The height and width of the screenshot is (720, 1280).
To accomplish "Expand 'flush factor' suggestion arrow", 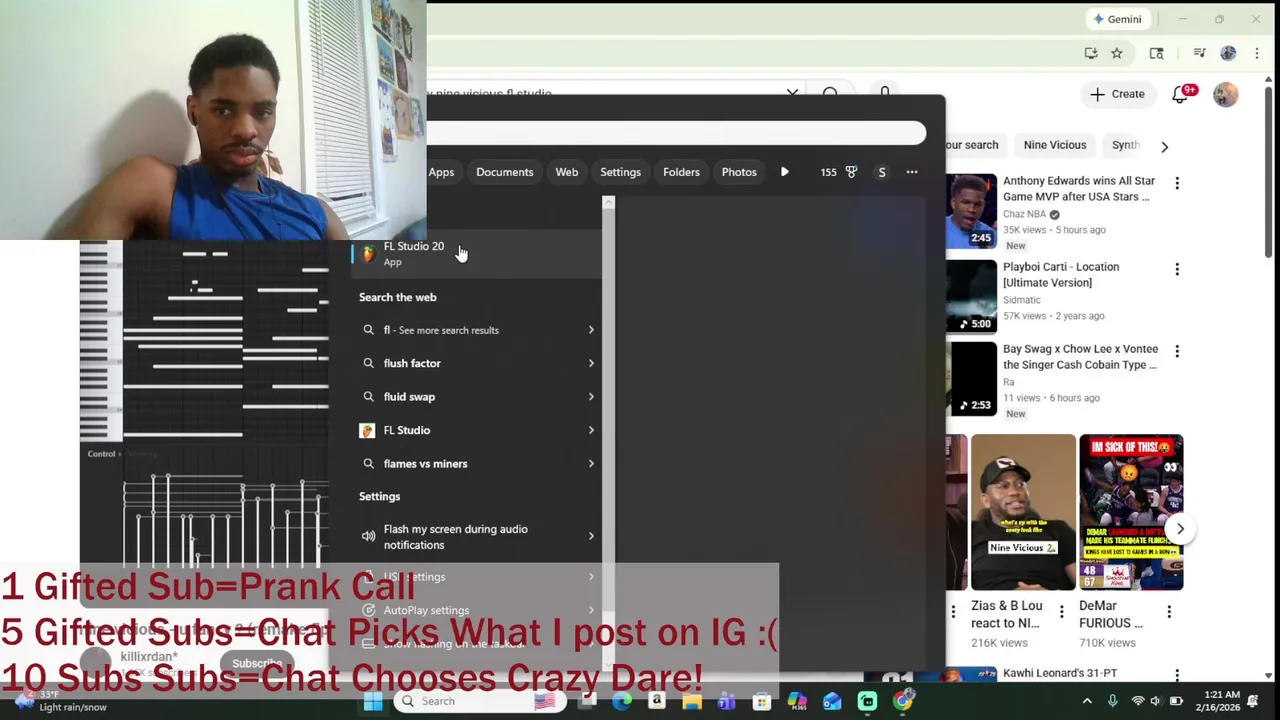I will (x=591, y=363).
